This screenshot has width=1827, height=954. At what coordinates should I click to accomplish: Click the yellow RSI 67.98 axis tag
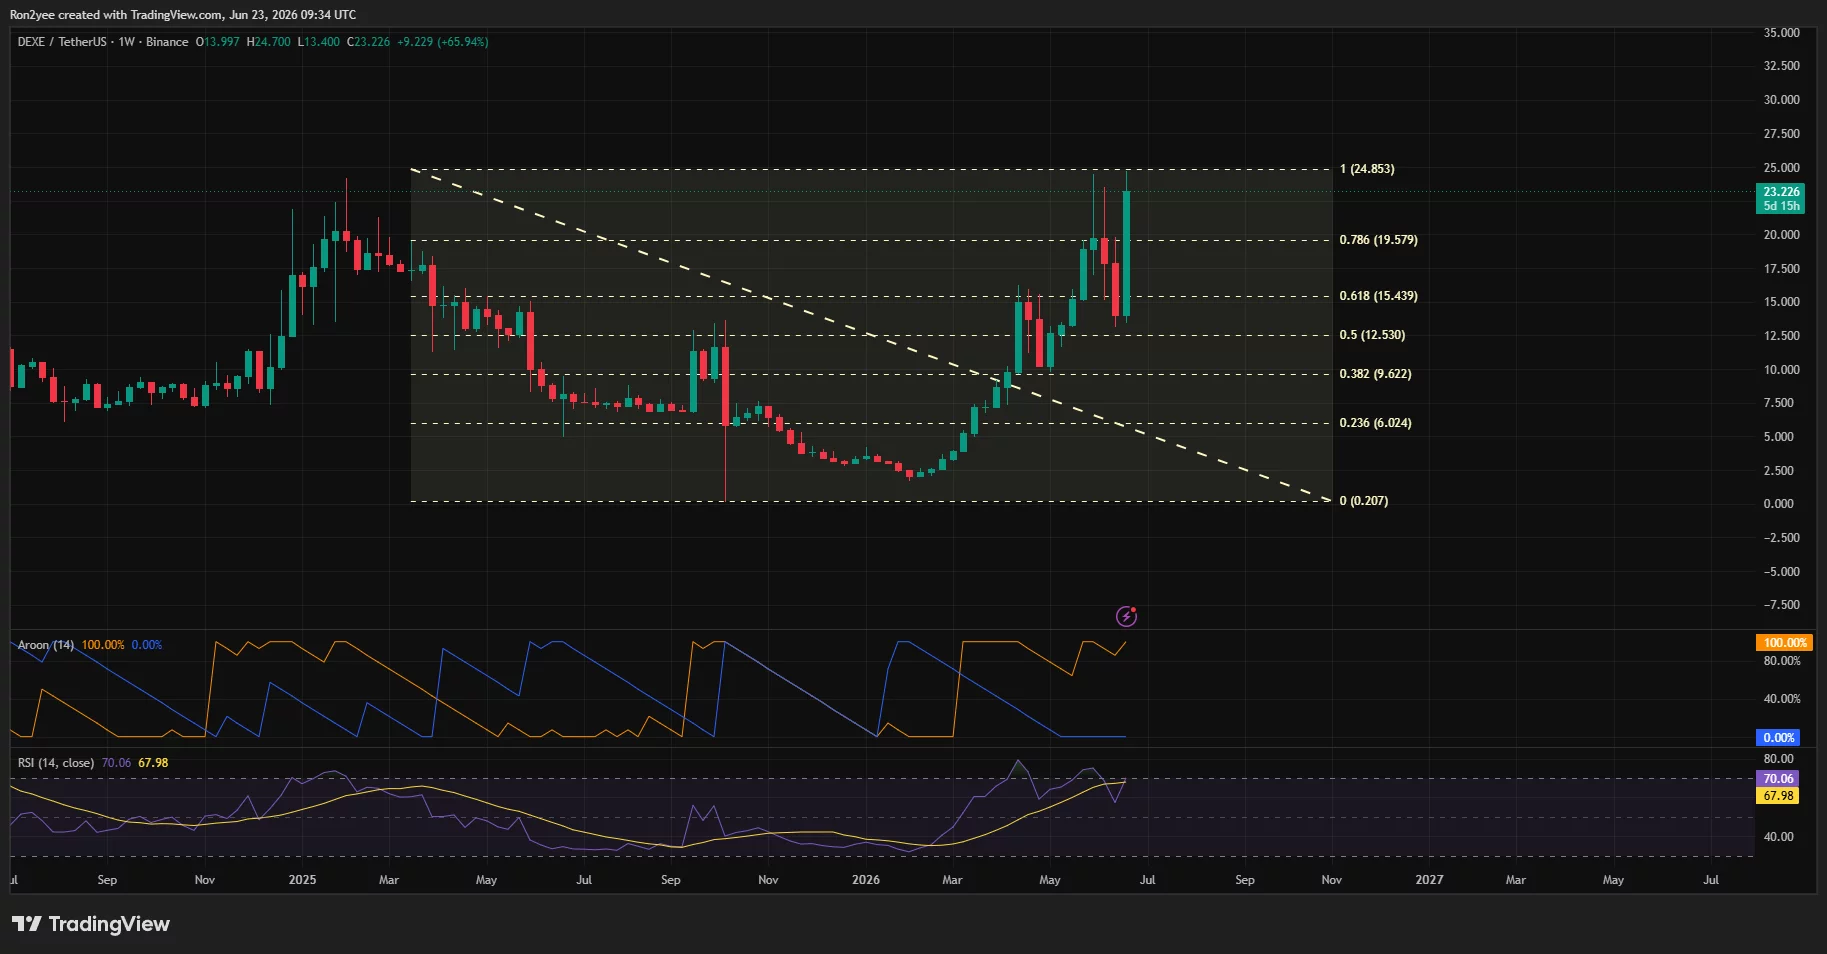click(1778, 796)
